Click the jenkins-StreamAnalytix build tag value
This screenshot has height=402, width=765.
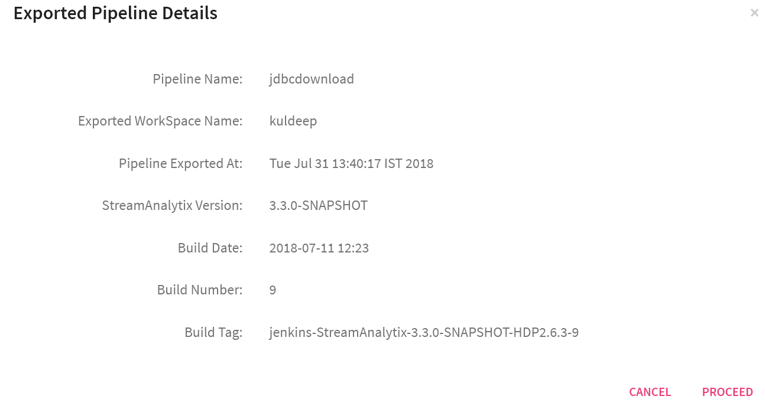pos(424,332)
